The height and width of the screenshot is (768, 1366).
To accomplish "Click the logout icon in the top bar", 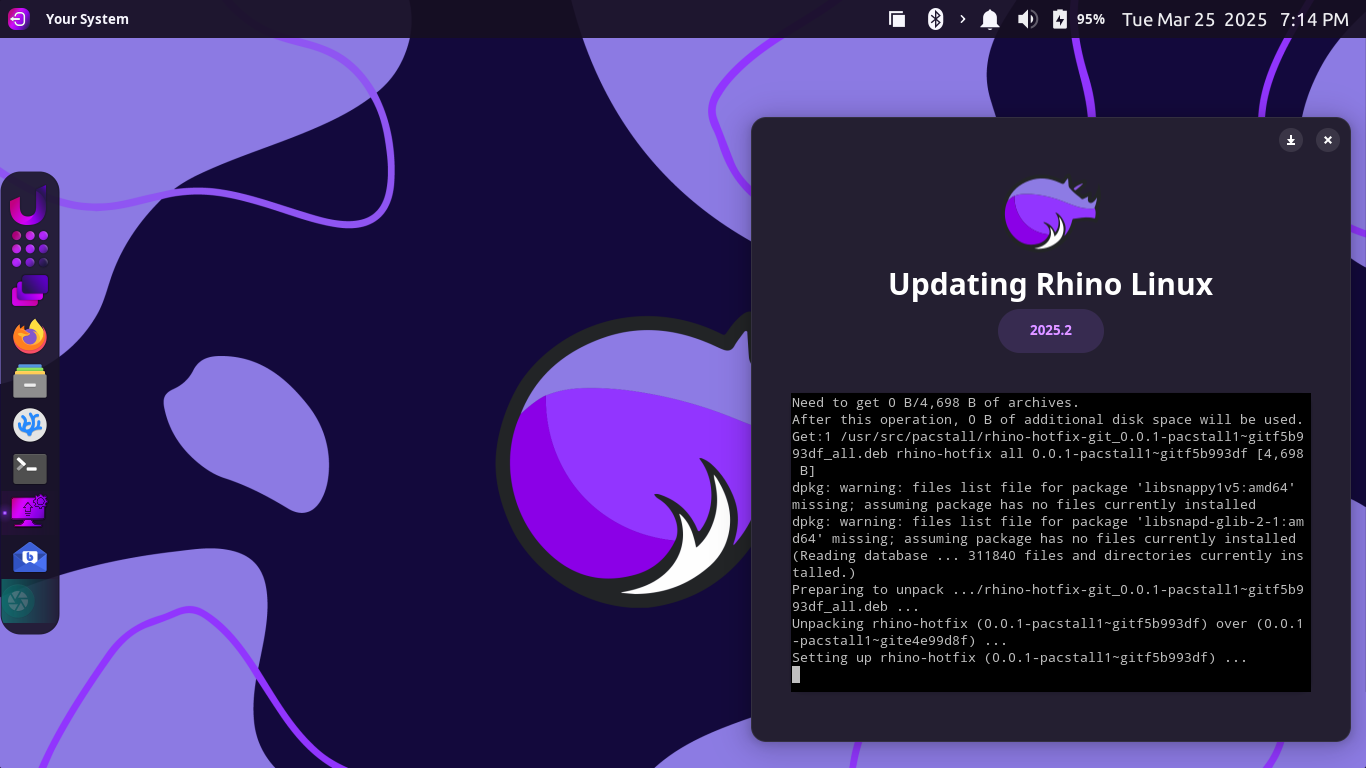I will (18, 18).
